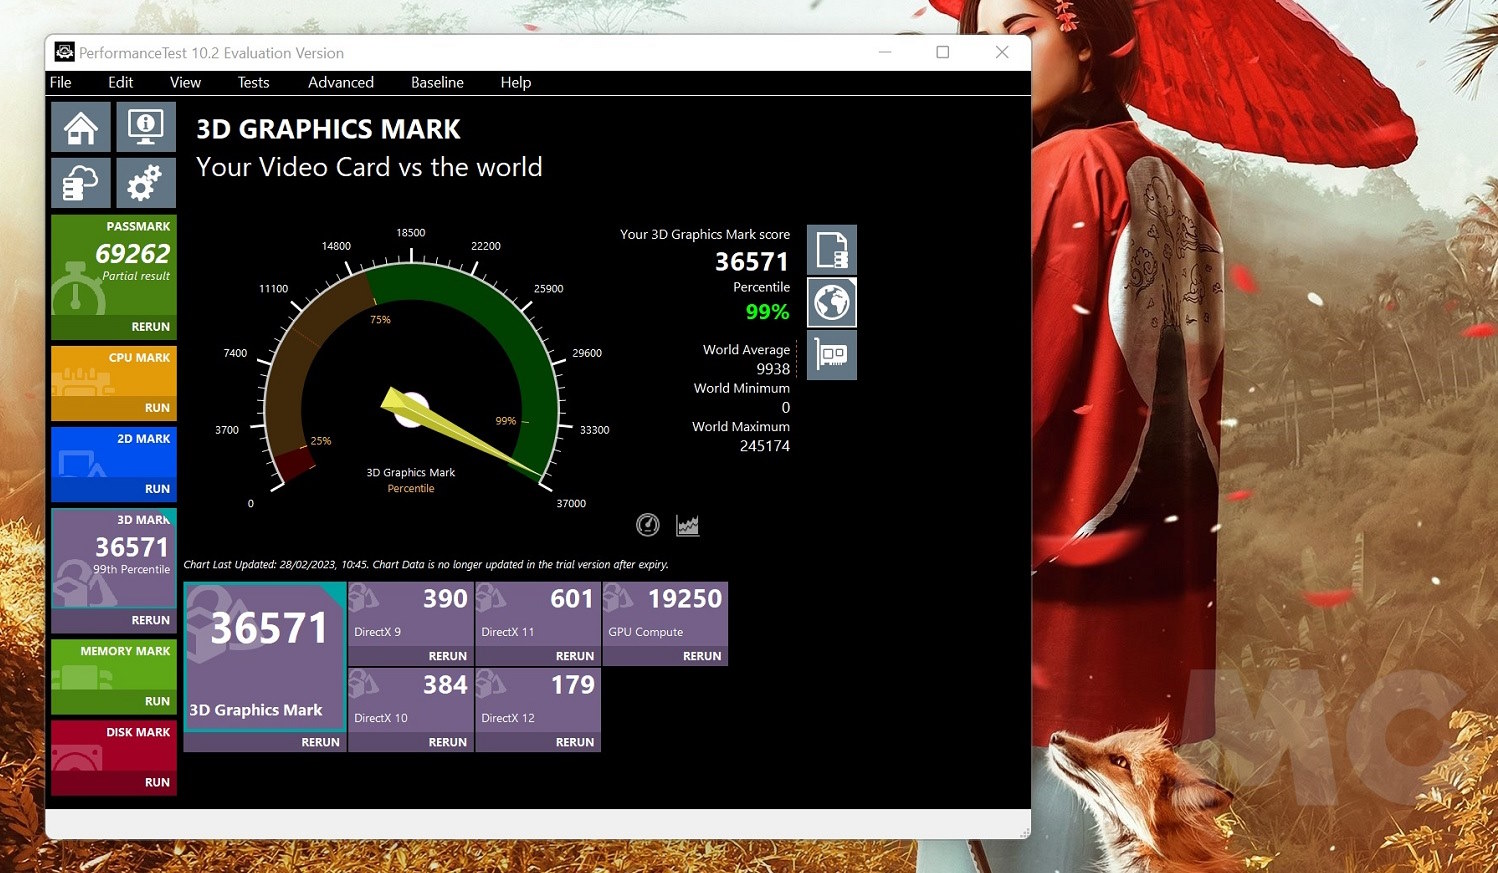Screen dimensions: 1498x873
Task: Click the Home icon in sidebar
Action: (81, 128)
